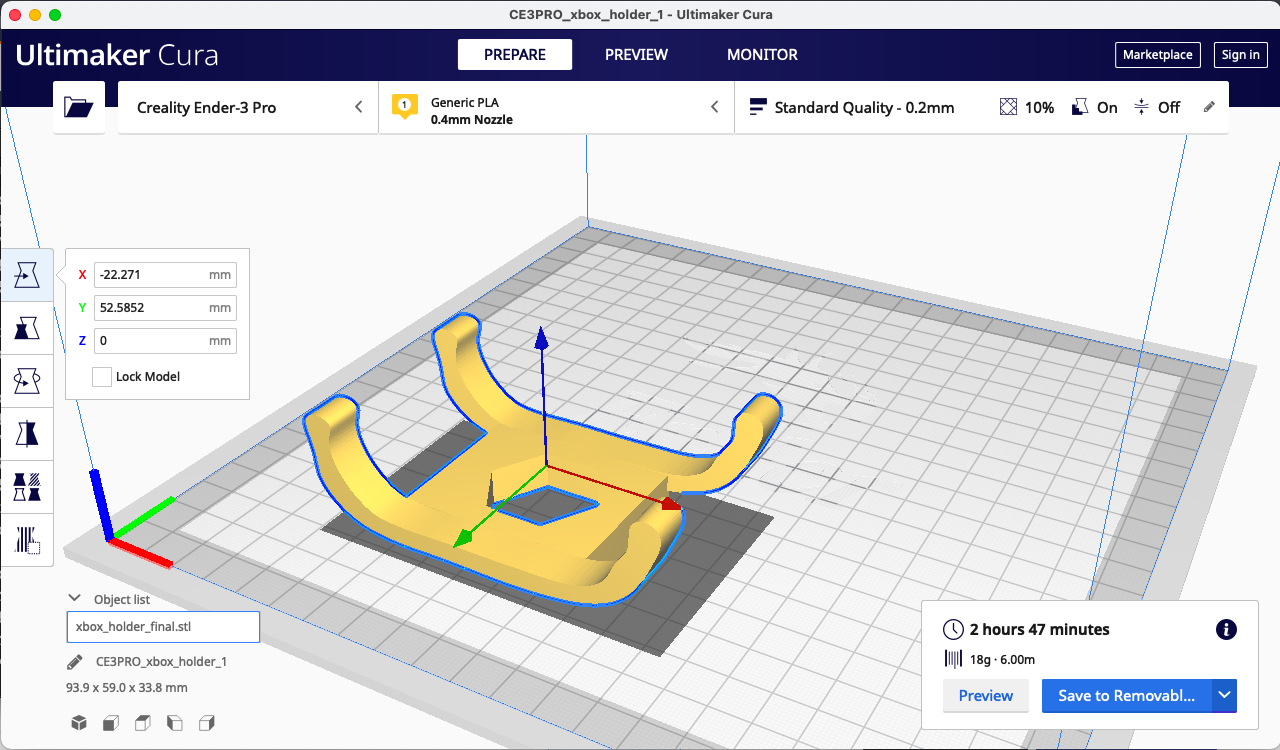Screen dimensions: 1280x750
Task: Expand the Creality Ender-3 Pro printer selector
Action: coord(248,107)
